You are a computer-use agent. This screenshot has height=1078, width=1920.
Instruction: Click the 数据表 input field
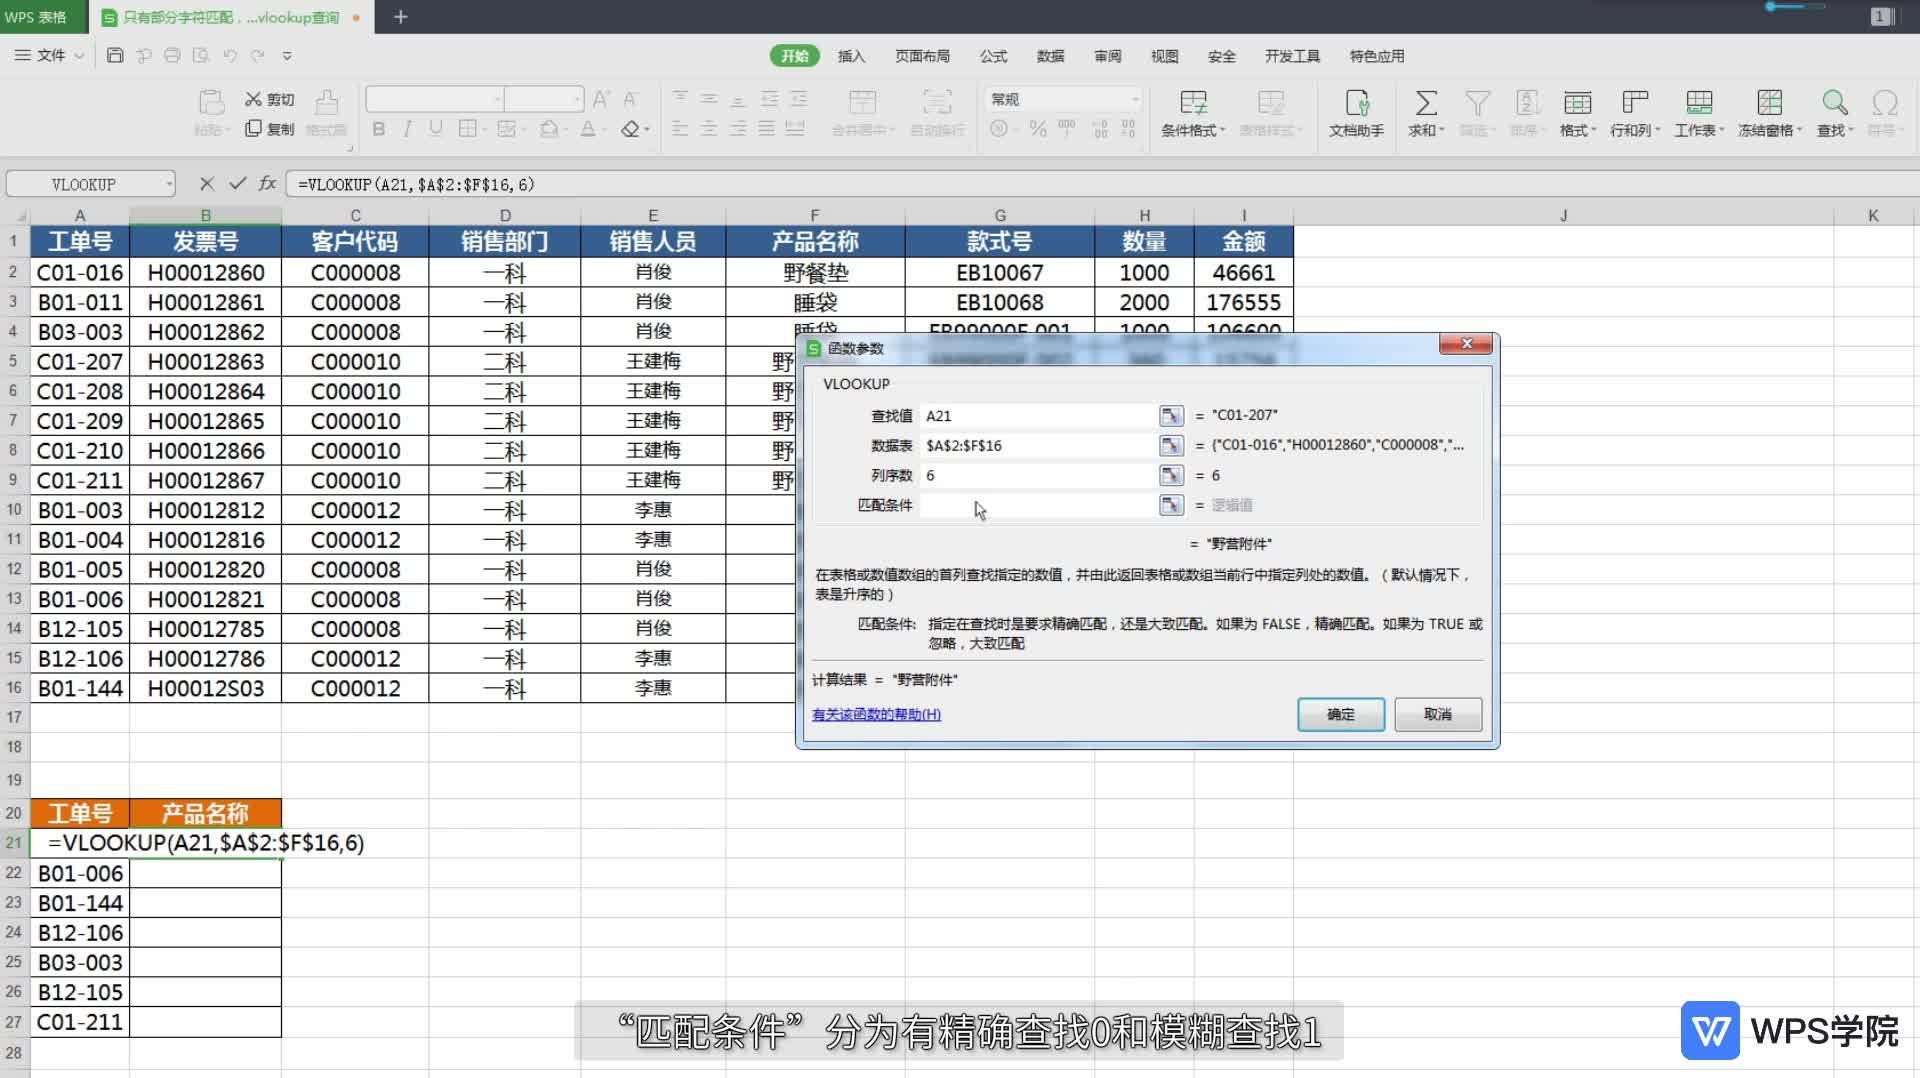[1037, 446]
